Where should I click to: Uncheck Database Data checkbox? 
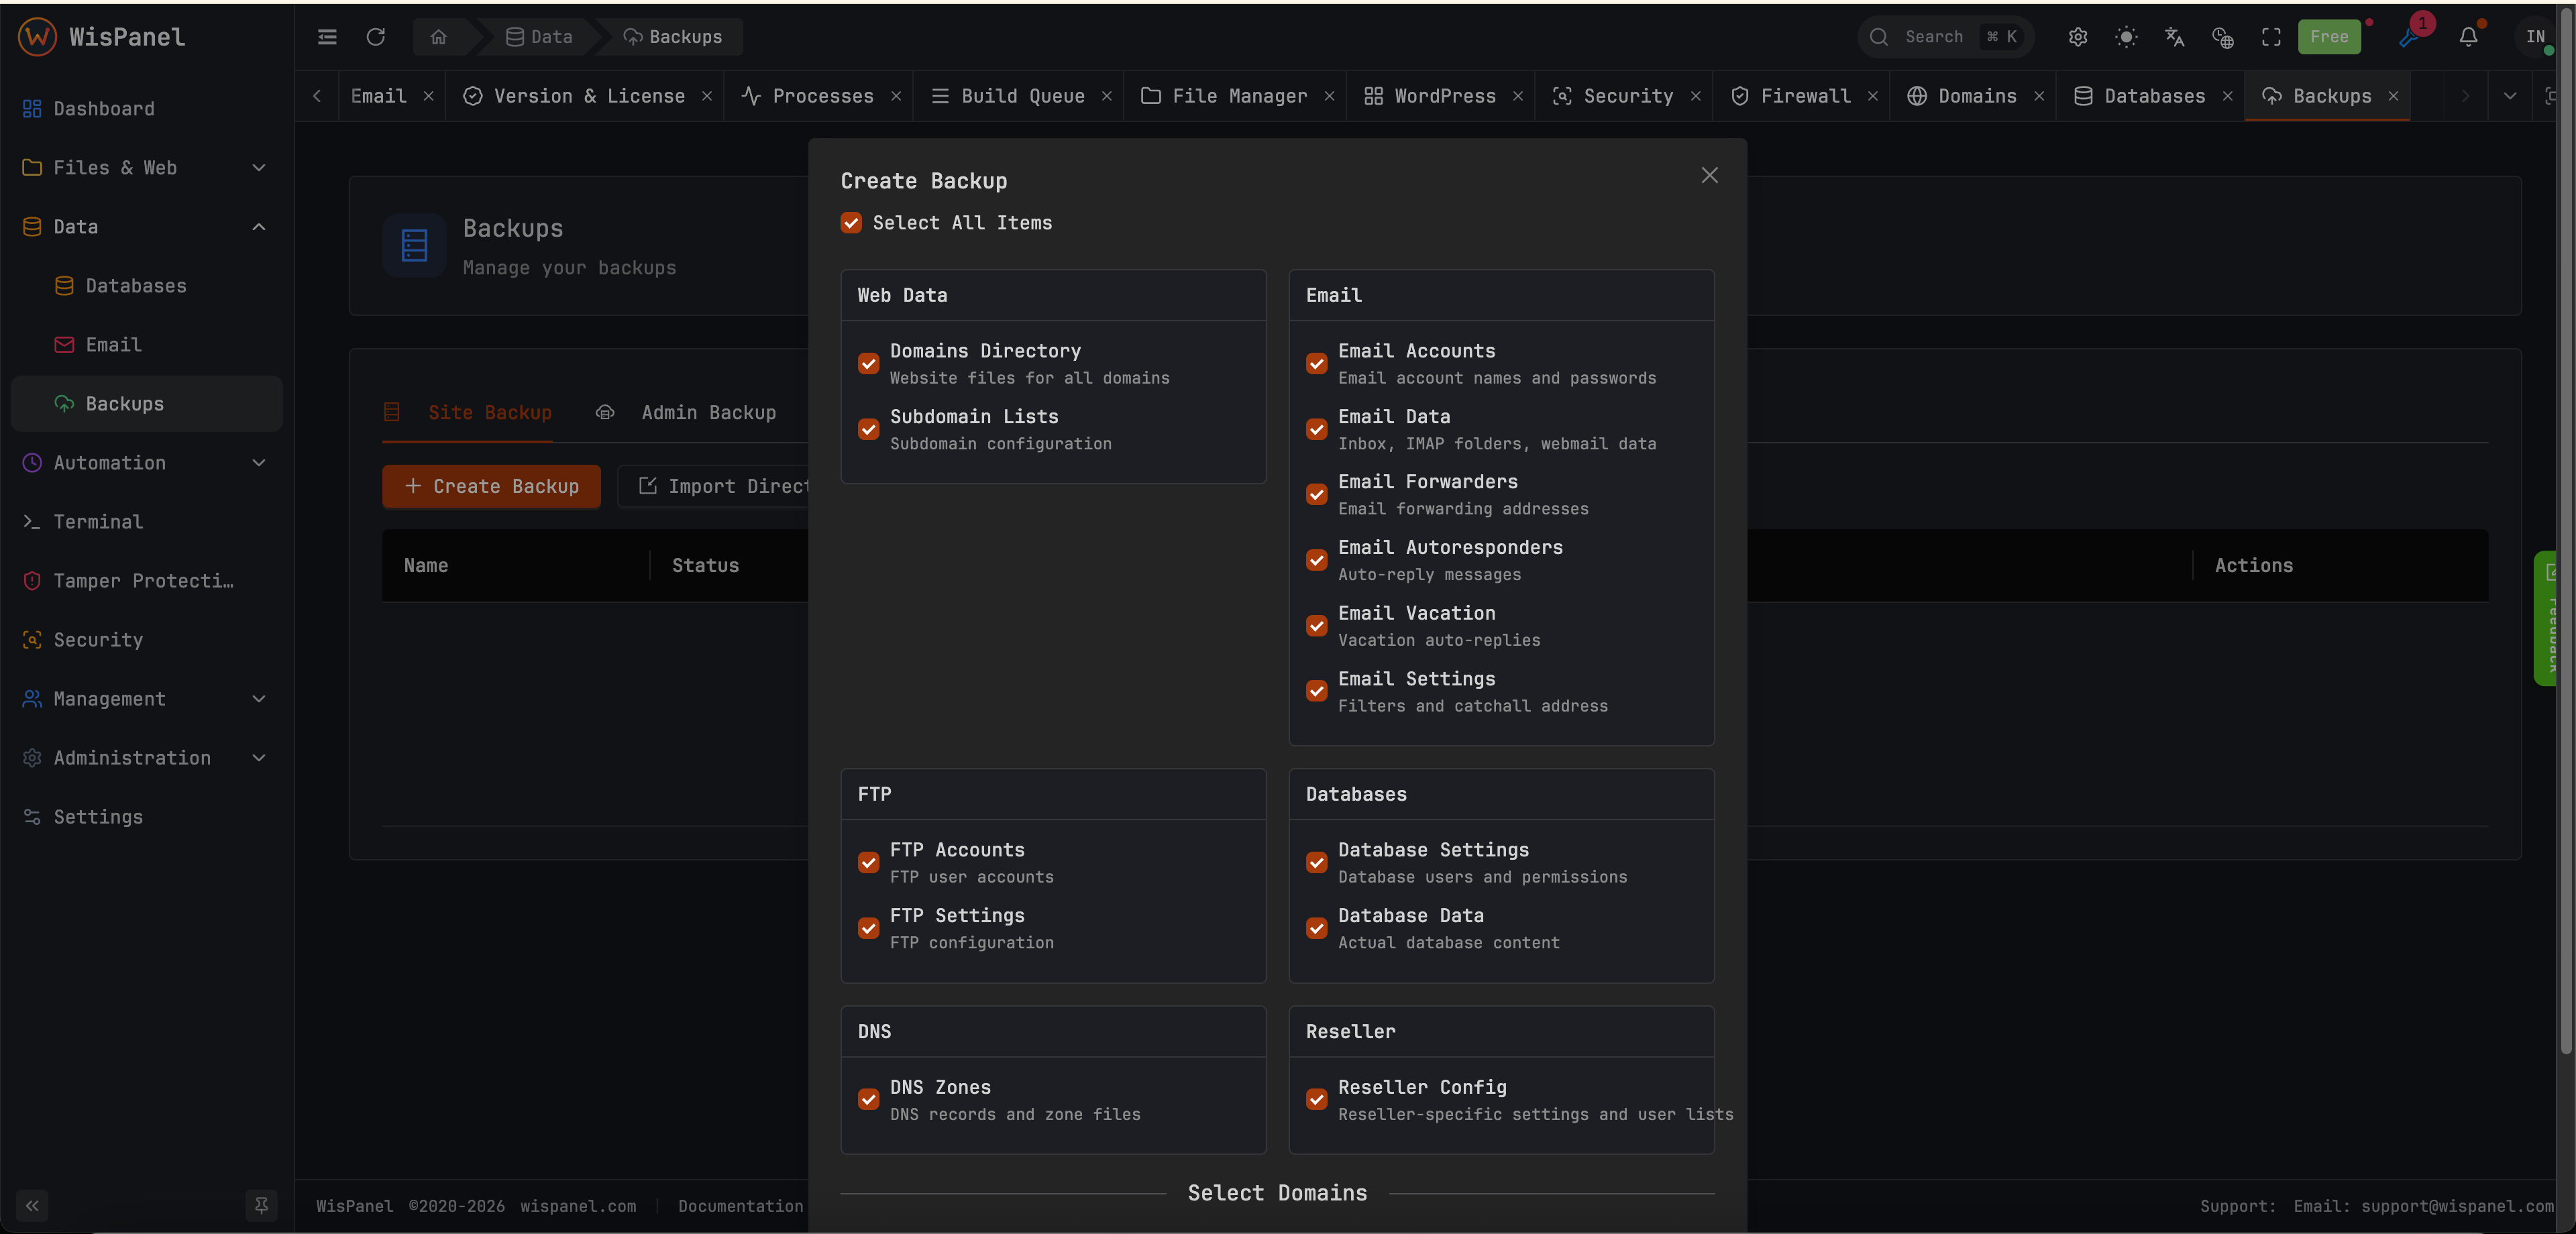point(1316,928)
